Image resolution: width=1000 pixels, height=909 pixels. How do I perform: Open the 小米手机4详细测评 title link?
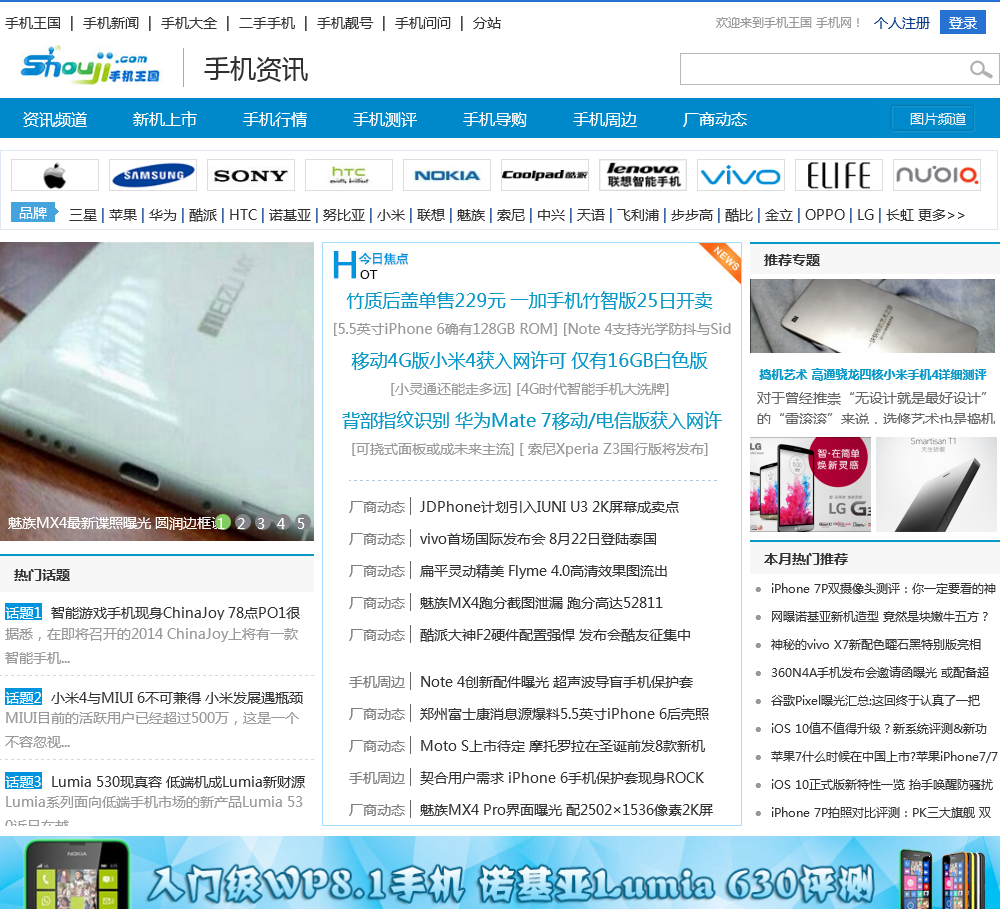(872, 374)
